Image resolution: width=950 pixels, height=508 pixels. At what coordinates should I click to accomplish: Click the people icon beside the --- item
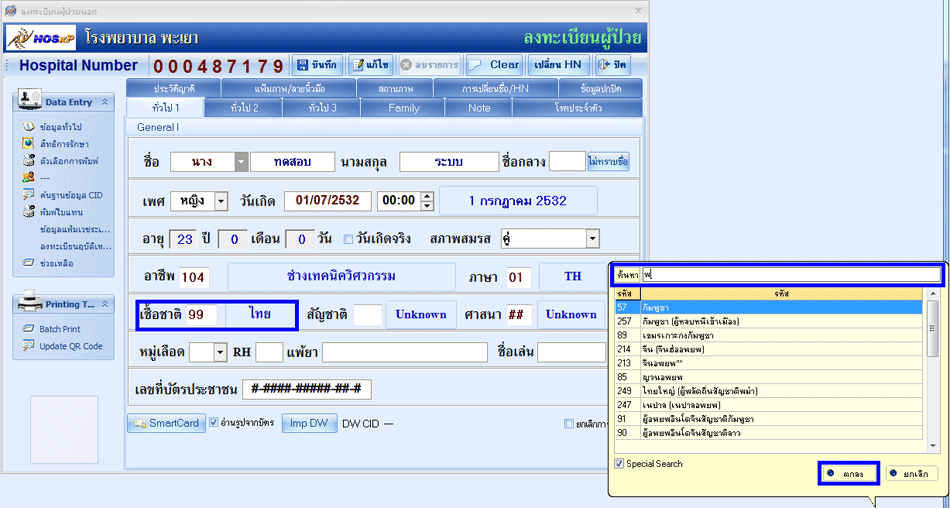coord(28,178)
